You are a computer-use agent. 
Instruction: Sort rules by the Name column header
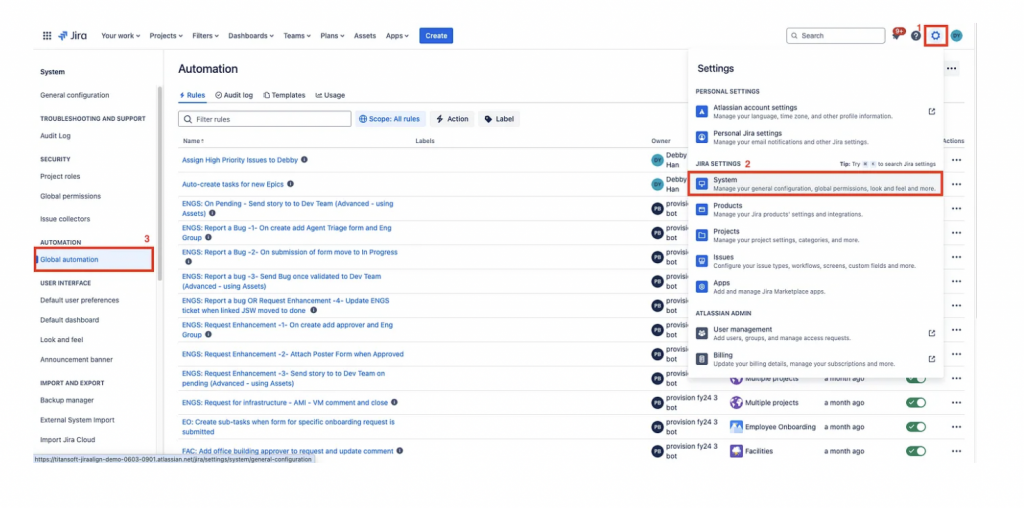192,141
